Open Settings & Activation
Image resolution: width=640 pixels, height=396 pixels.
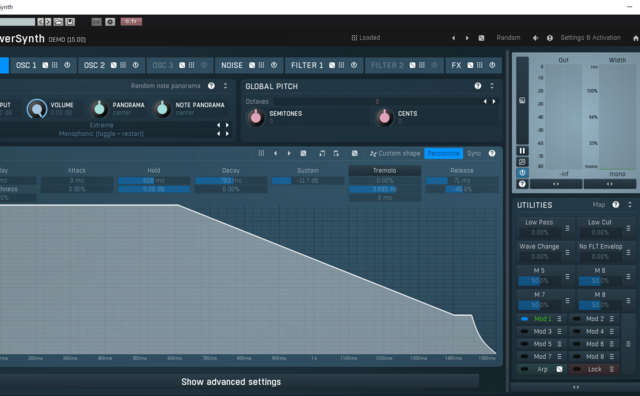590,38
